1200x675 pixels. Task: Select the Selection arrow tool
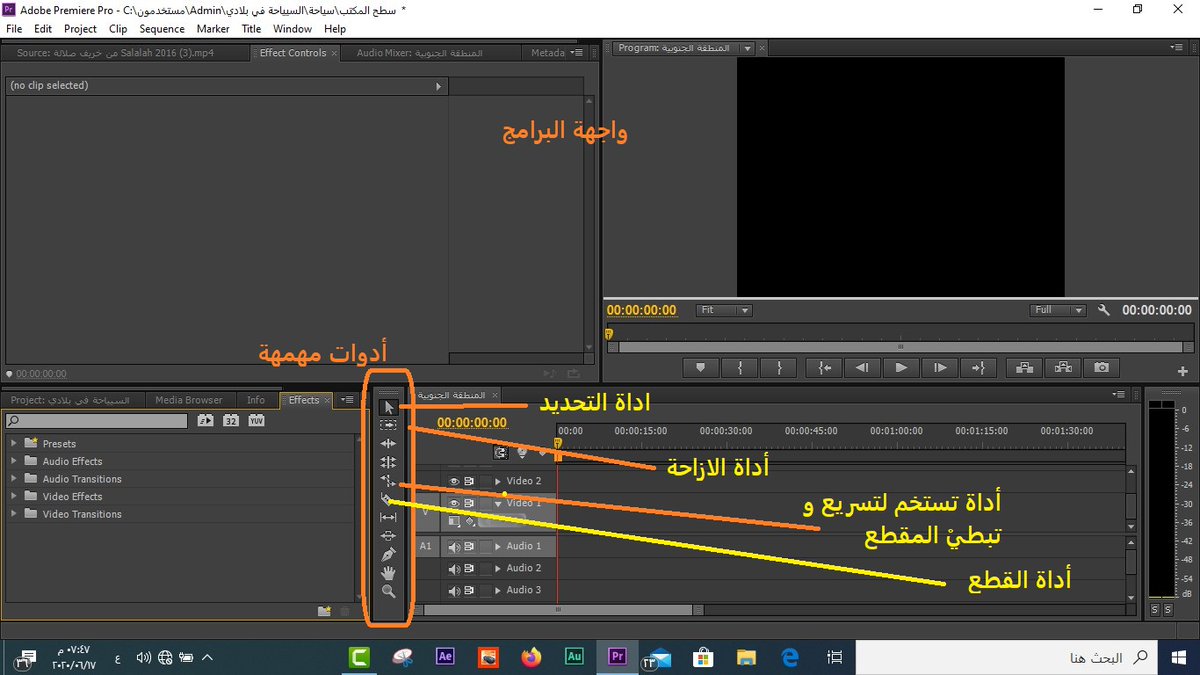click(x=388, y=407)
